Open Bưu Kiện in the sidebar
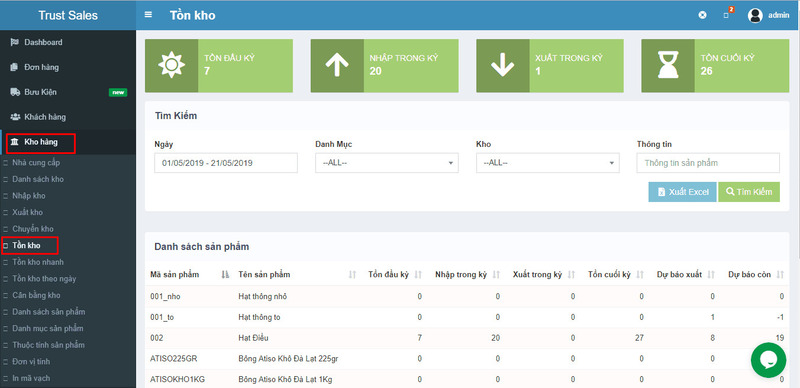Viewport: 800px width, 388px height. (68, 92)
